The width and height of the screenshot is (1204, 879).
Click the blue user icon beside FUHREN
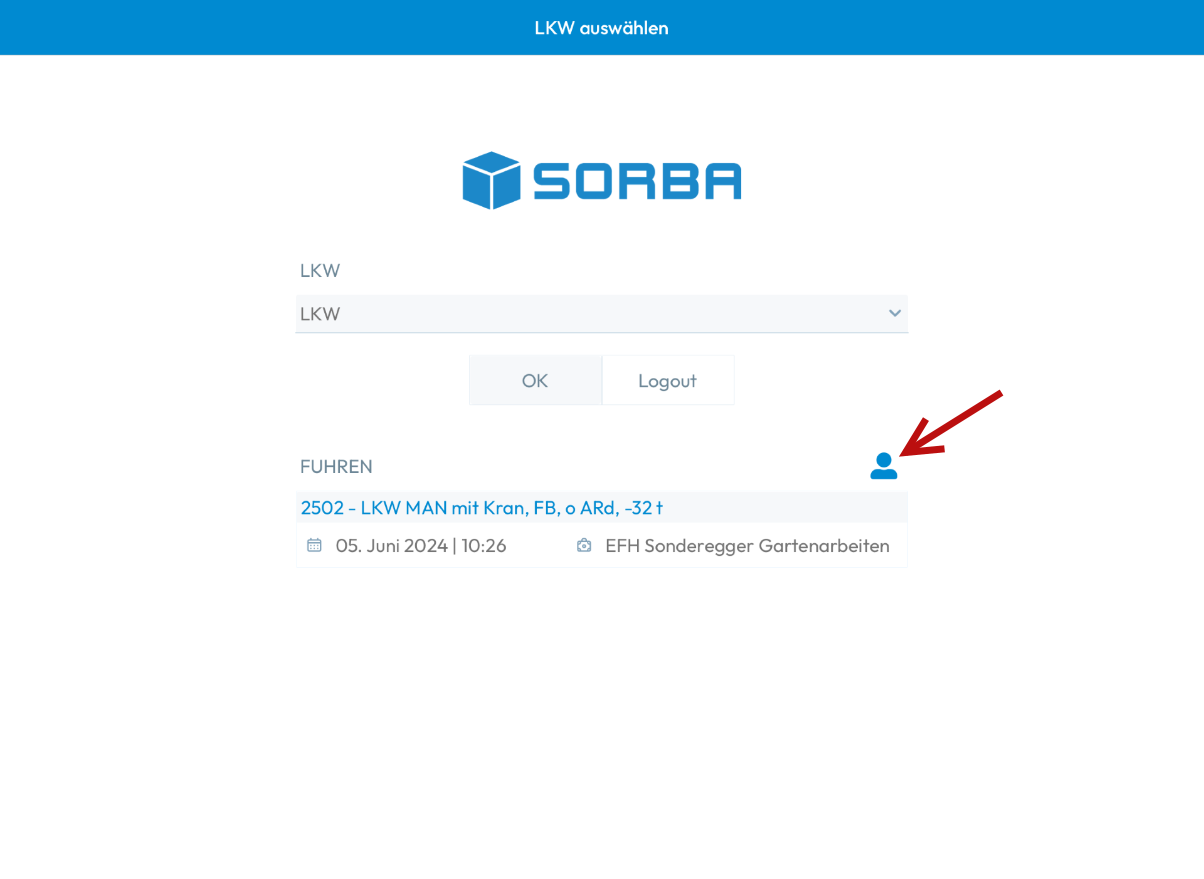[x=883, y=466]
